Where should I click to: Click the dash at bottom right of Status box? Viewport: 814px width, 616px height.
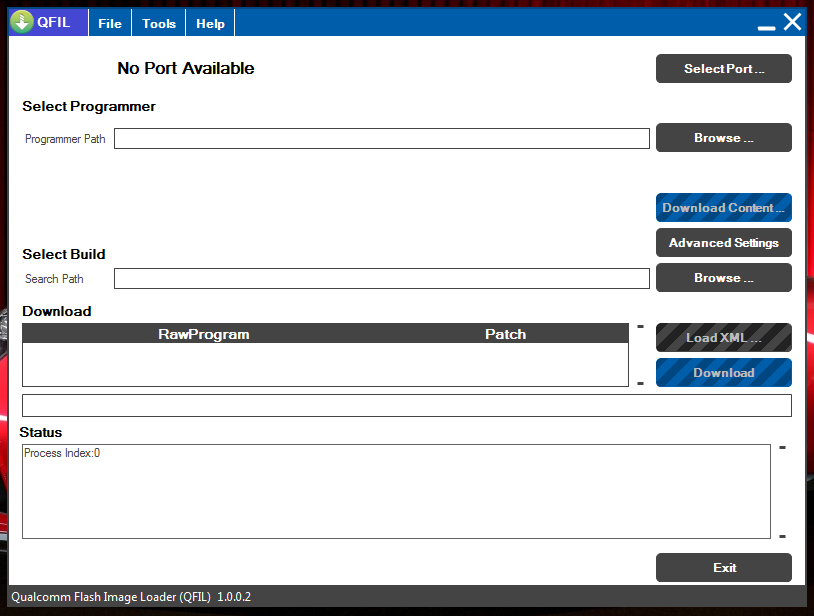click(x=782, y=537)
